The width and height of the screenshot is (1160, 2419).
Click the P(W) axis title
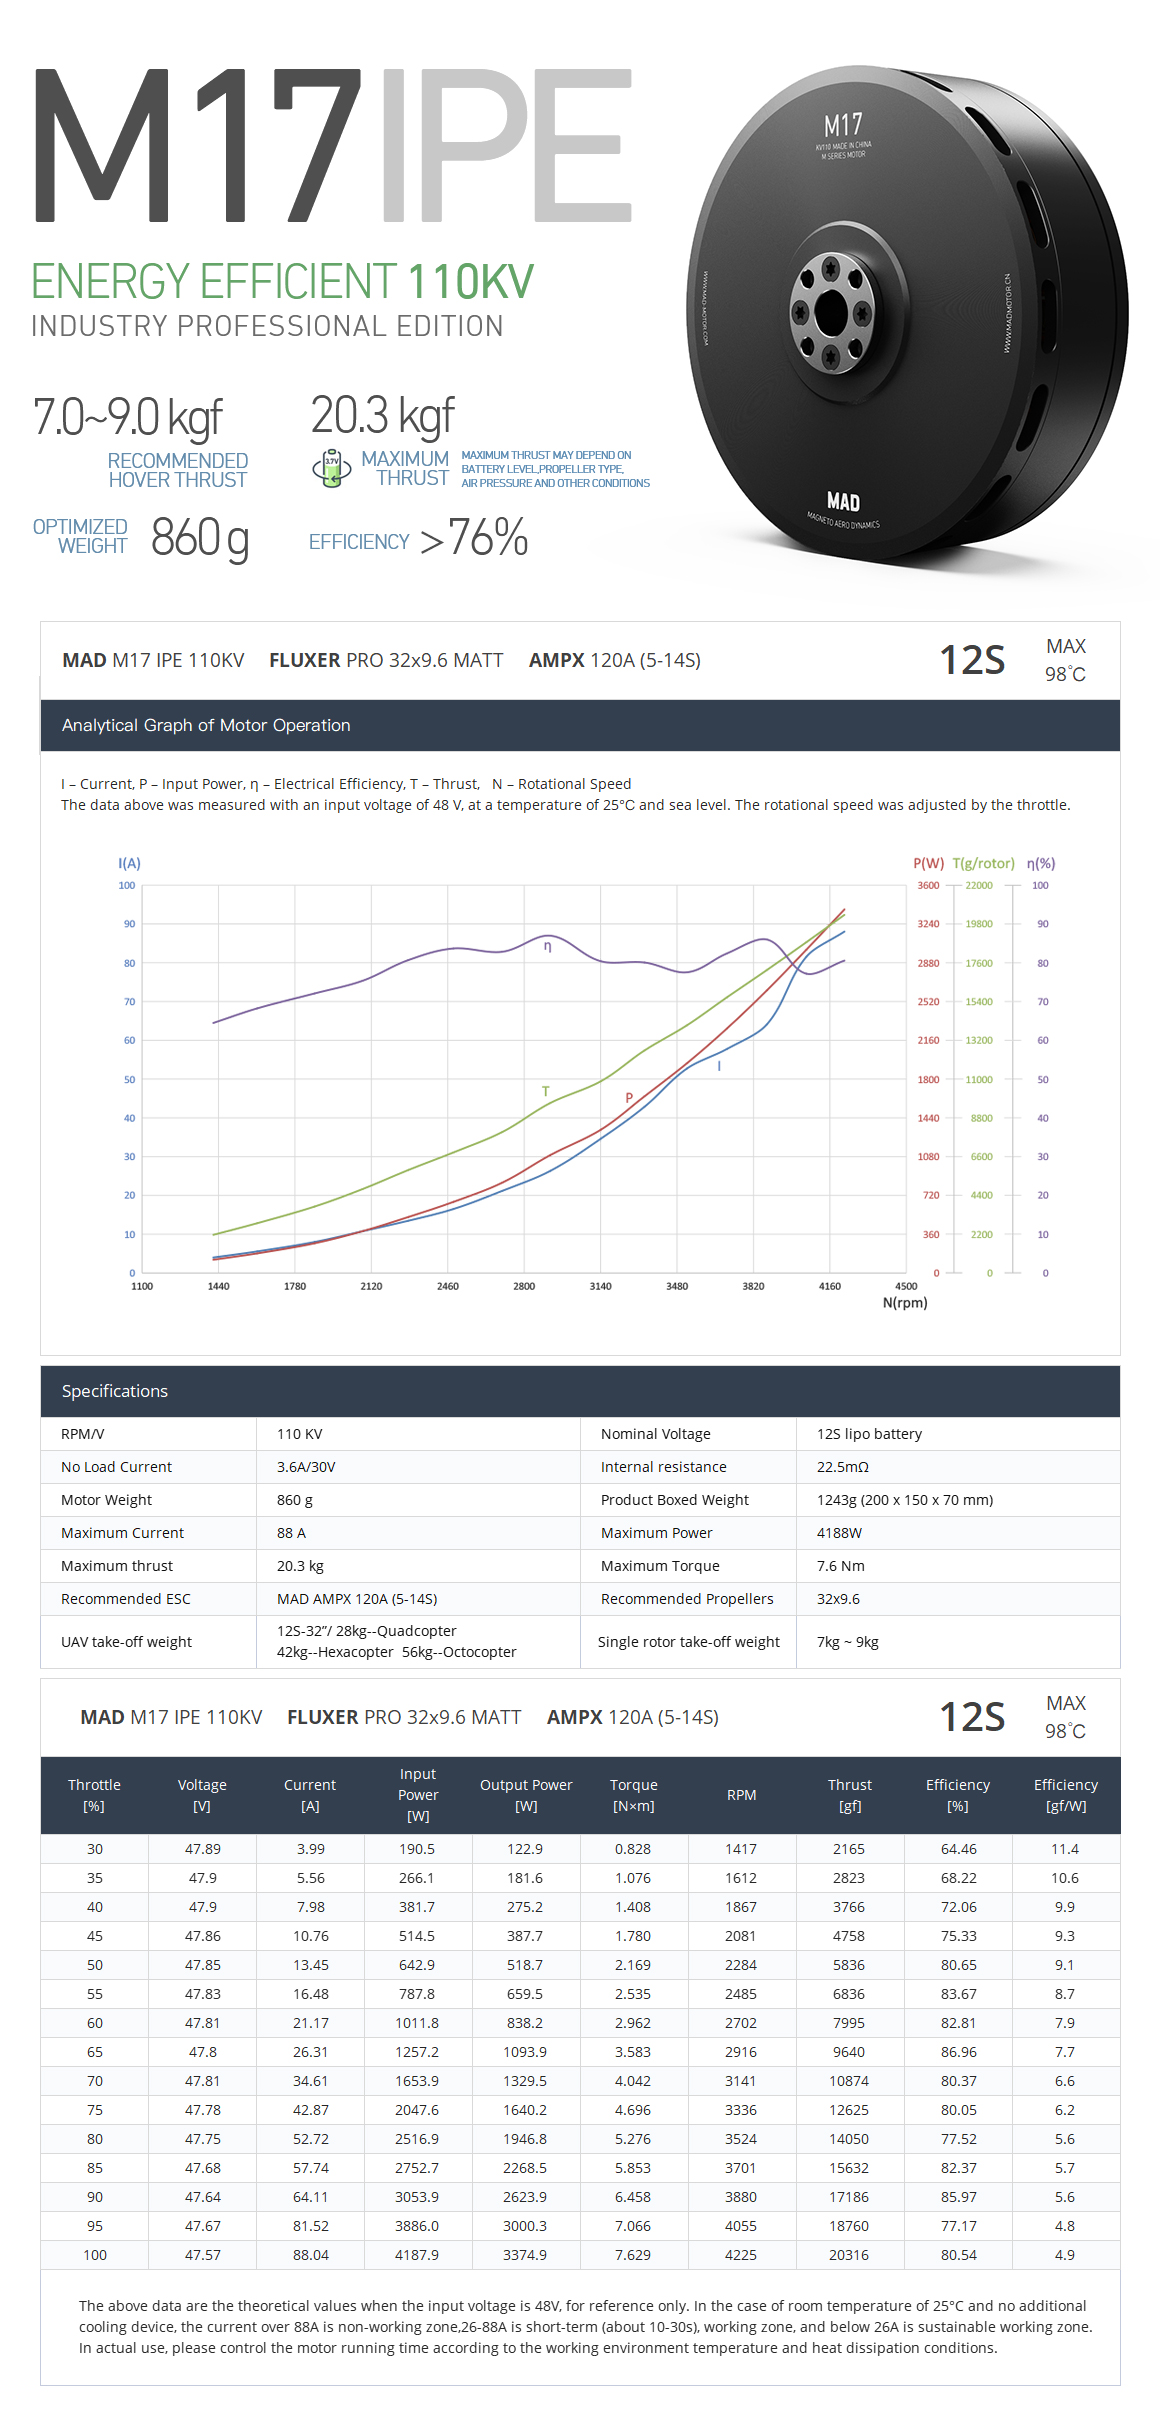point(928,863)
